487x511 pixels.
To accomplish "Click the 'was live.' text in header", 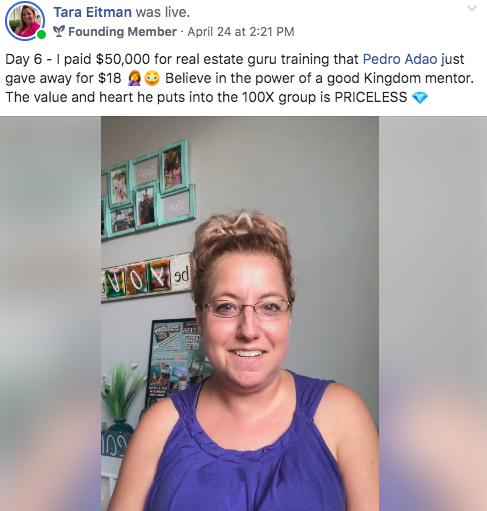I will (163, 12).
